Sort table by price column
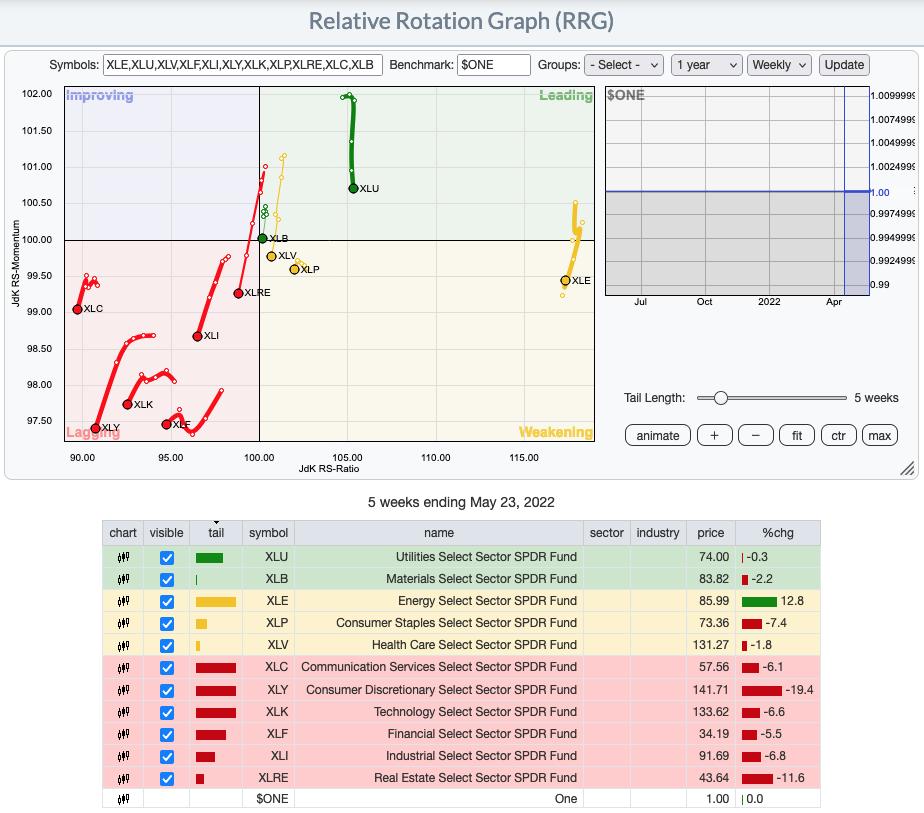The height and width of the screenshot is (813, 924). [711, 533]
